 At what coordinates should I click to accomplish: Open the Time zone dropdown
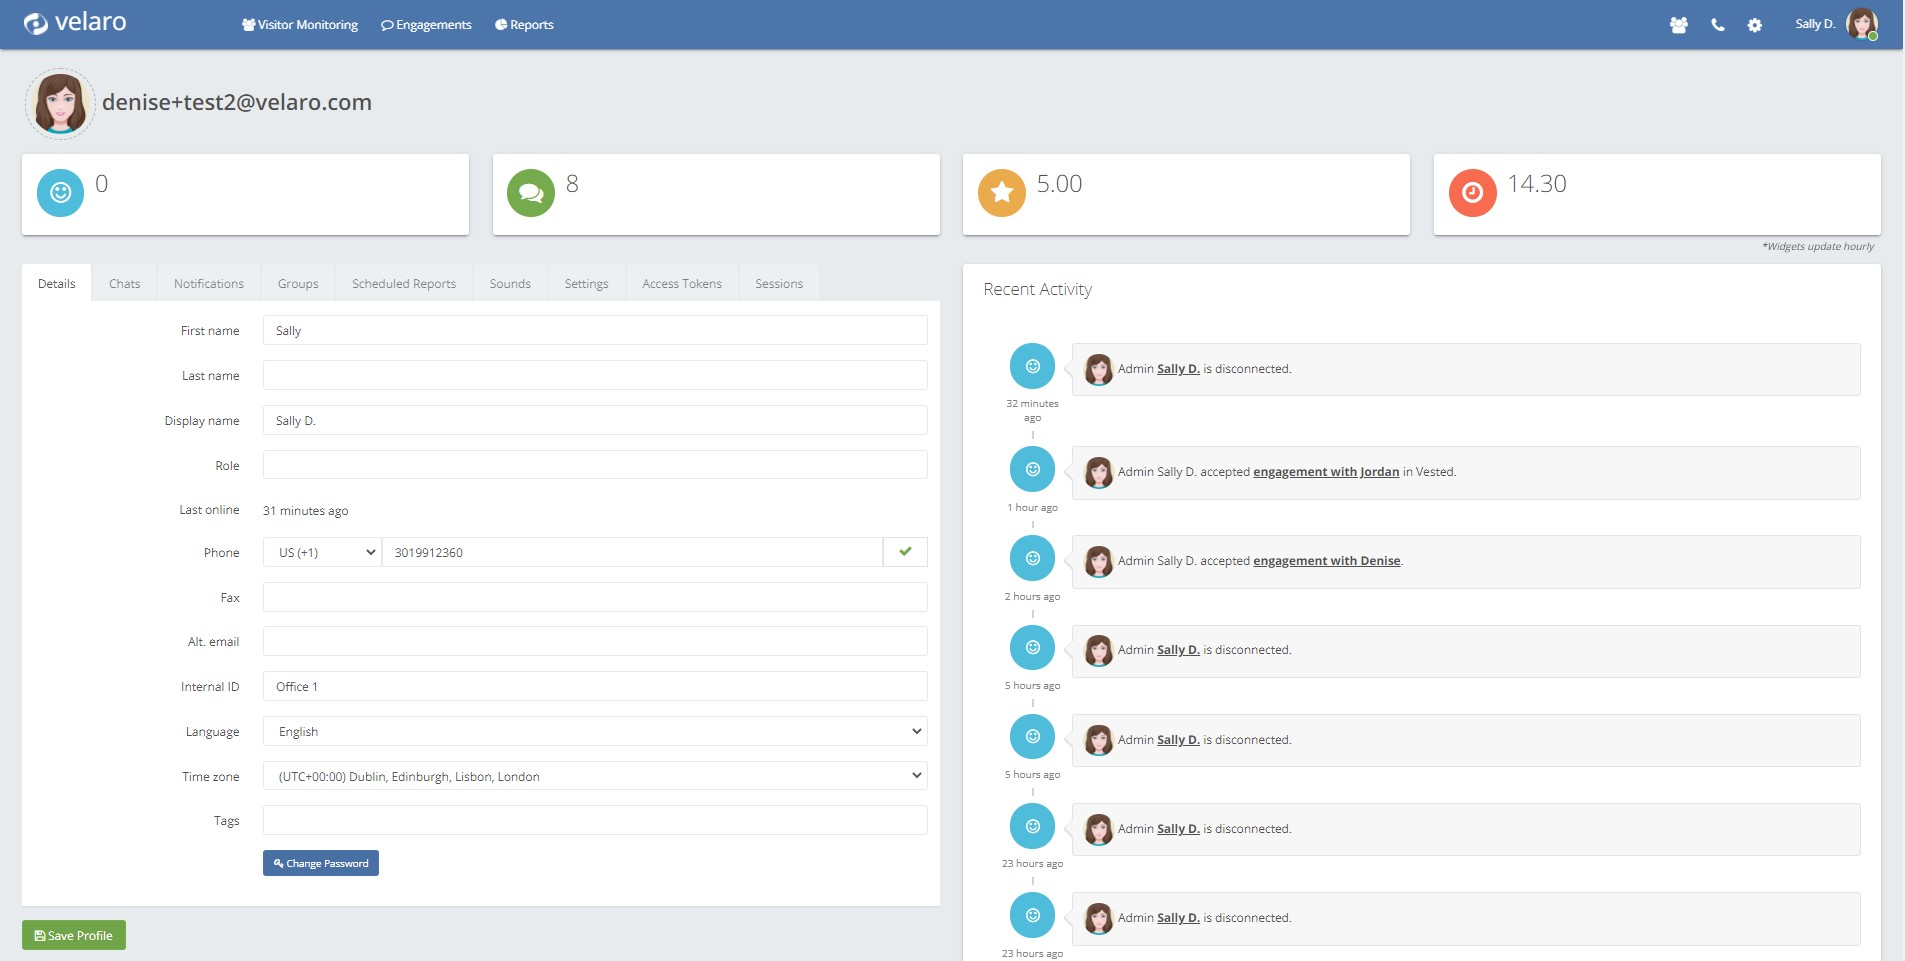point(594,776)
